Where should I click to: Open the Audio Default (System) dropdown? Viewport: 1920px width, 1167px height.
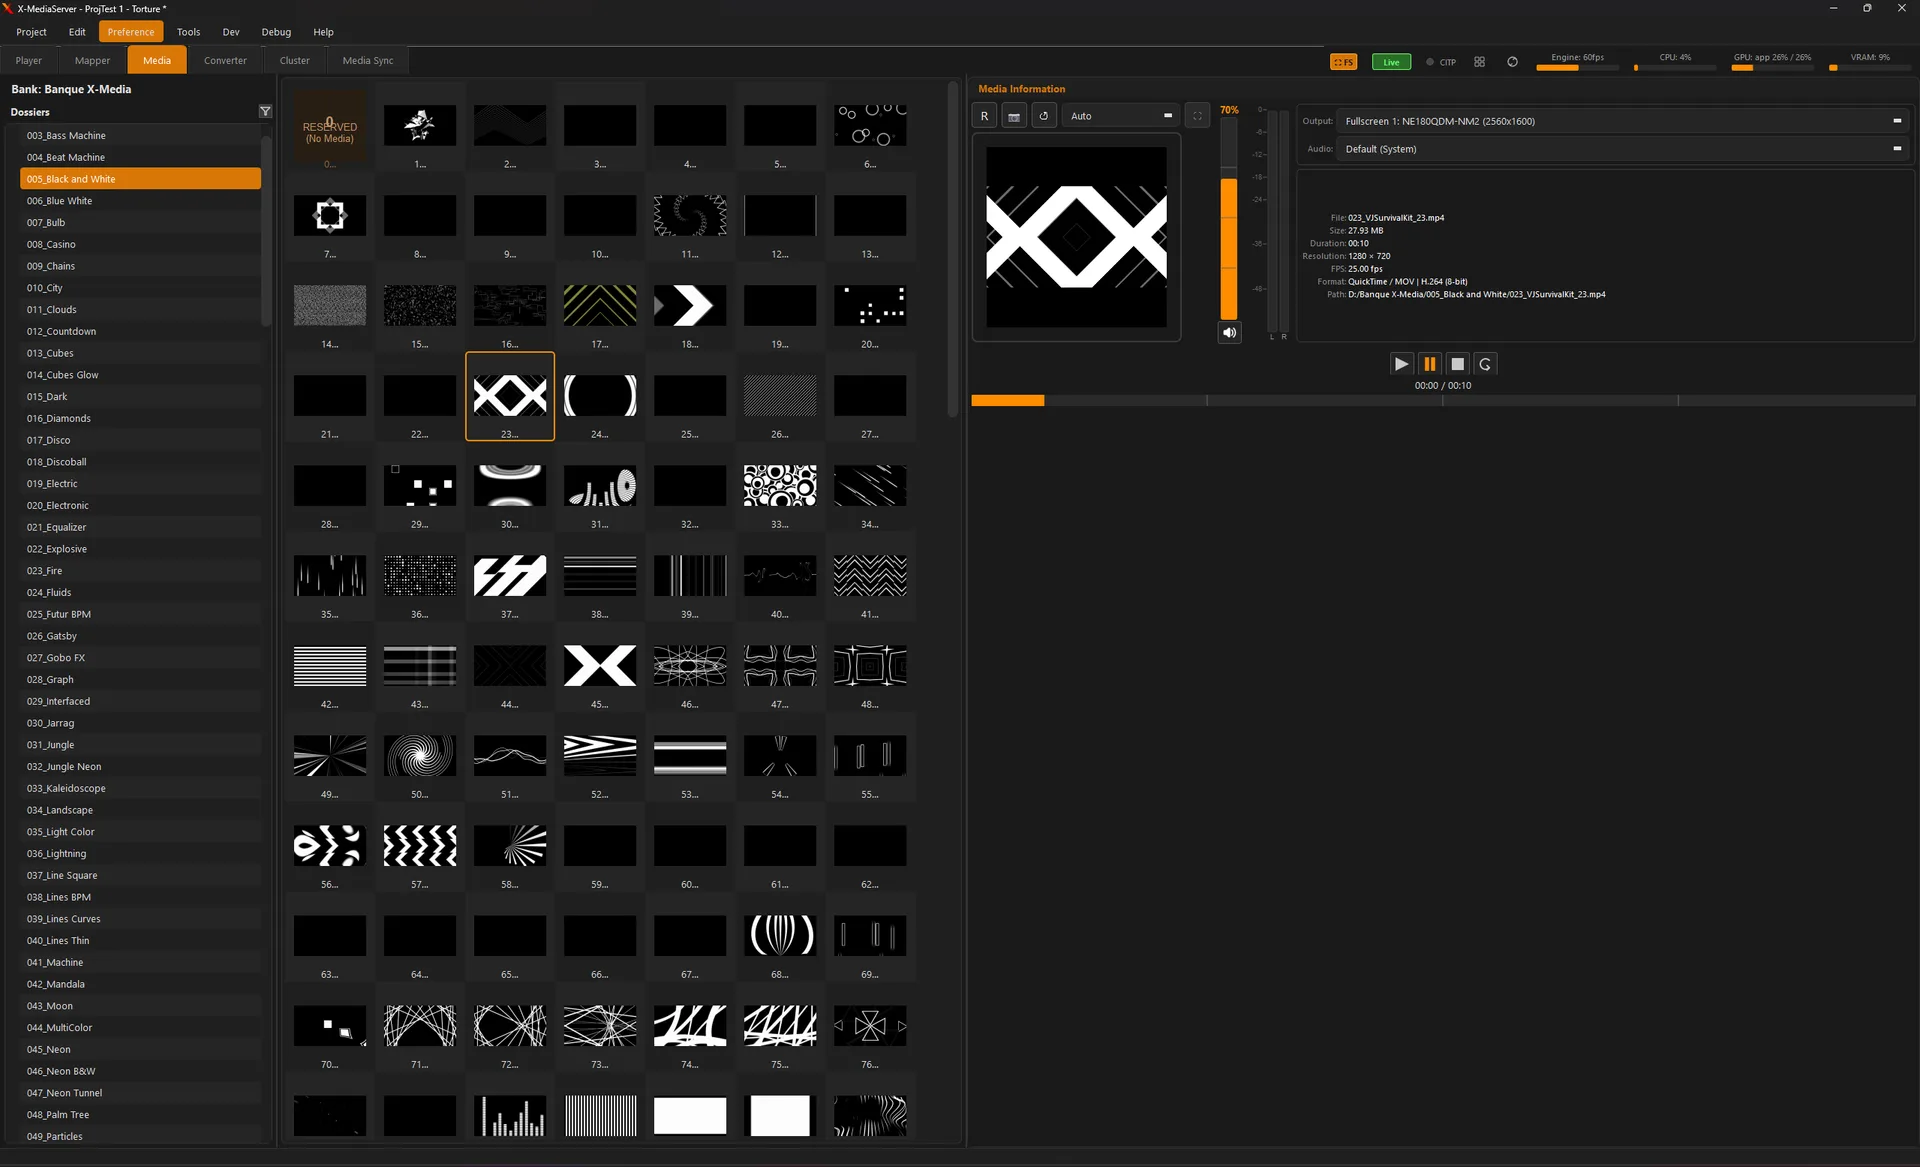(1623, 149)
